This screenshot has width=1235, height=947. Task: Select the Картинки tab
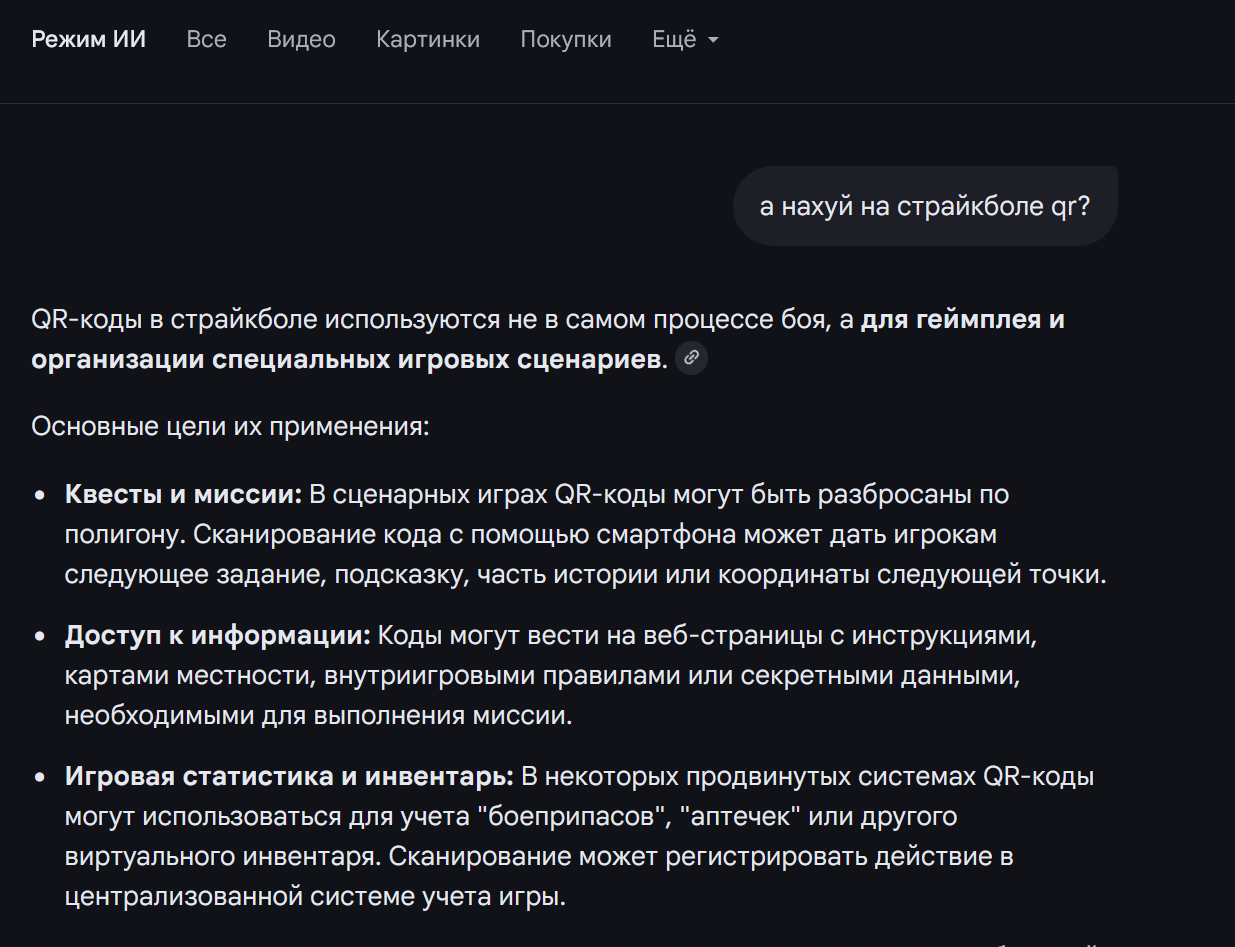tap(428, 40)
